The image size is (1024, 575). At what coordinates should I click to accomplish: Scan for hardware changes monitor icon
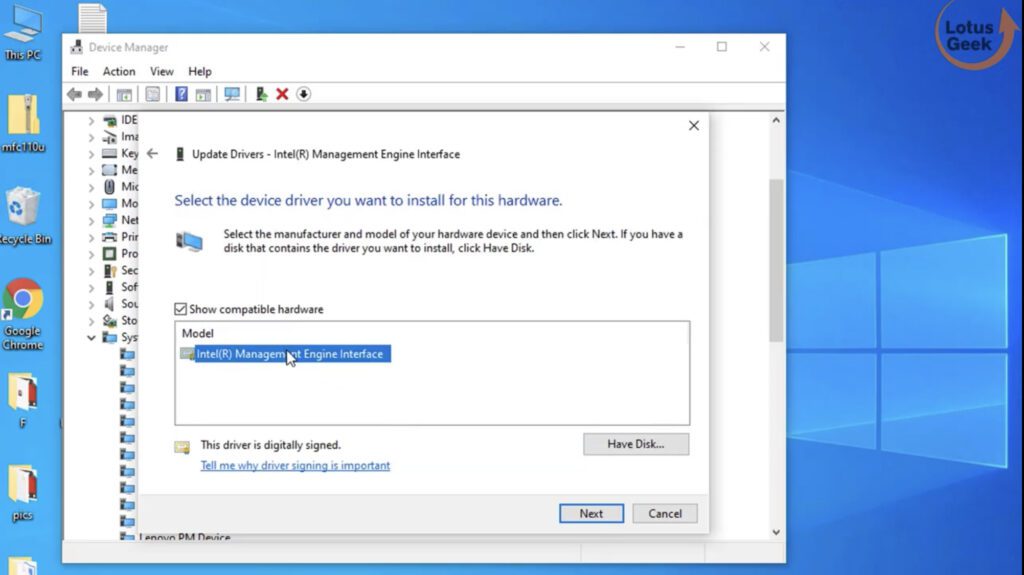point(232,94)
